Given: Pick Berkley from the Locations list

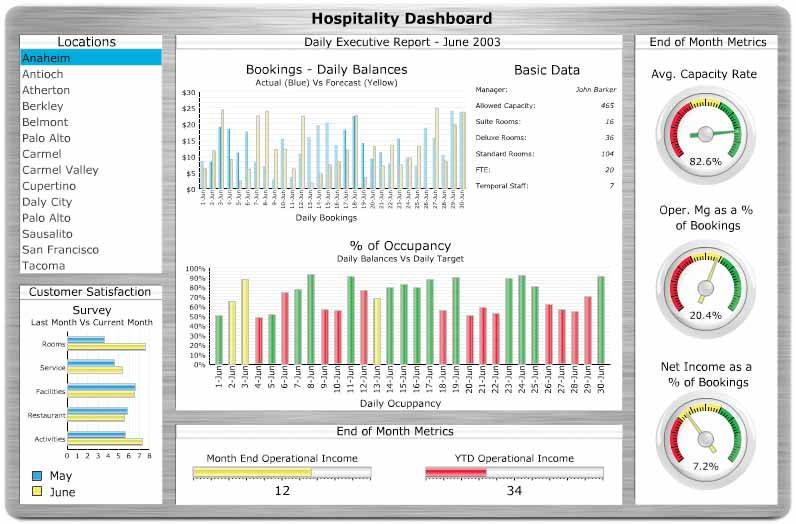Looking at the screenshot, I should 90,106.
